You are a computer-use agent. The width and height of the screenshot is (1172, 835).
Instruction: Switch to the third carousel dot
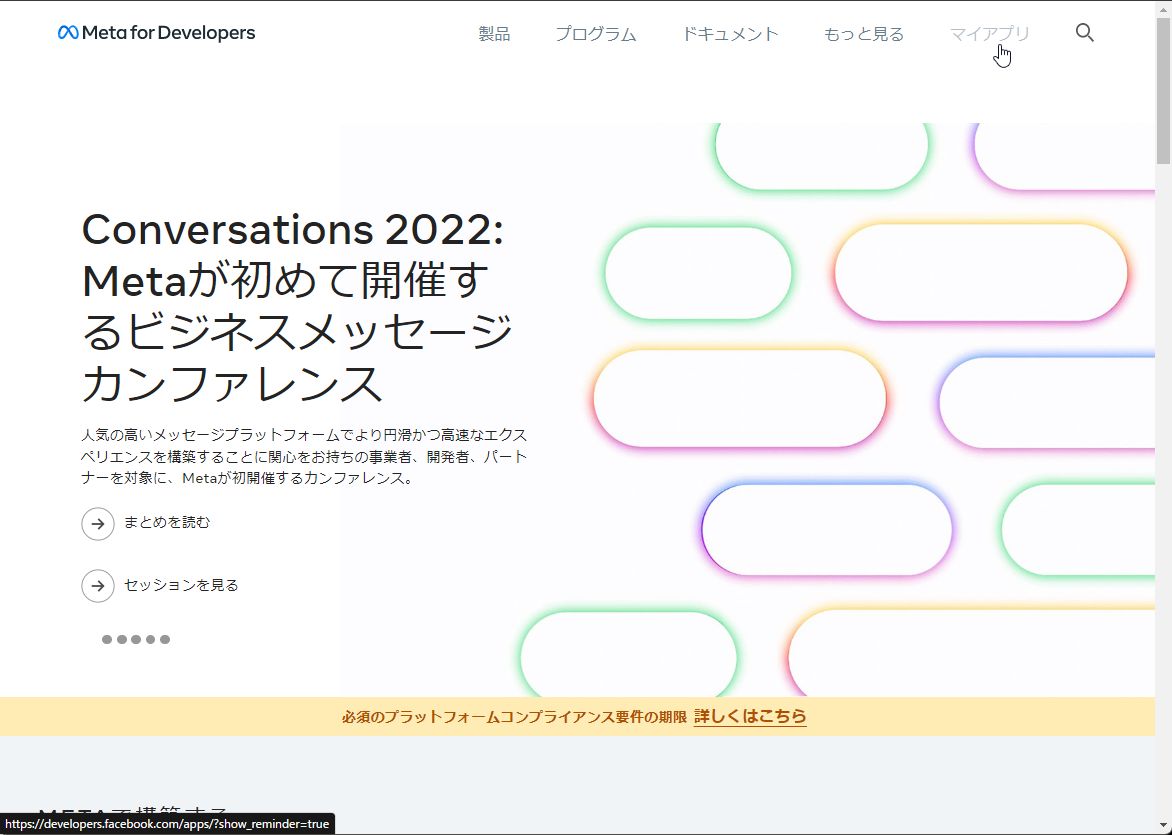tap(136, 640)
